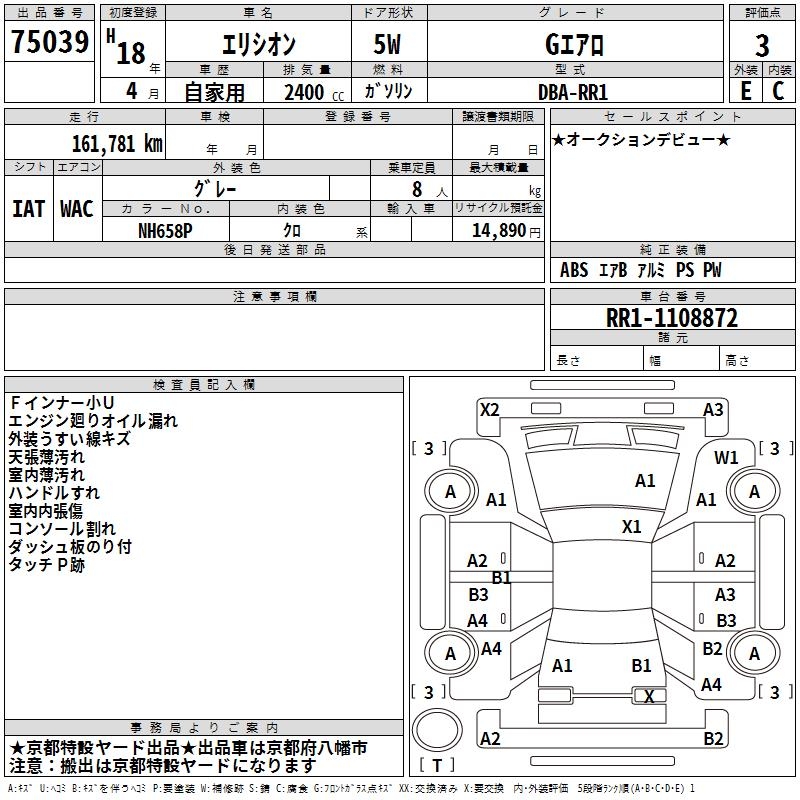This screenshot has width=800, height=800.
Task: Click the damage code legend at bottom
Action: click(x=352, y=788)
